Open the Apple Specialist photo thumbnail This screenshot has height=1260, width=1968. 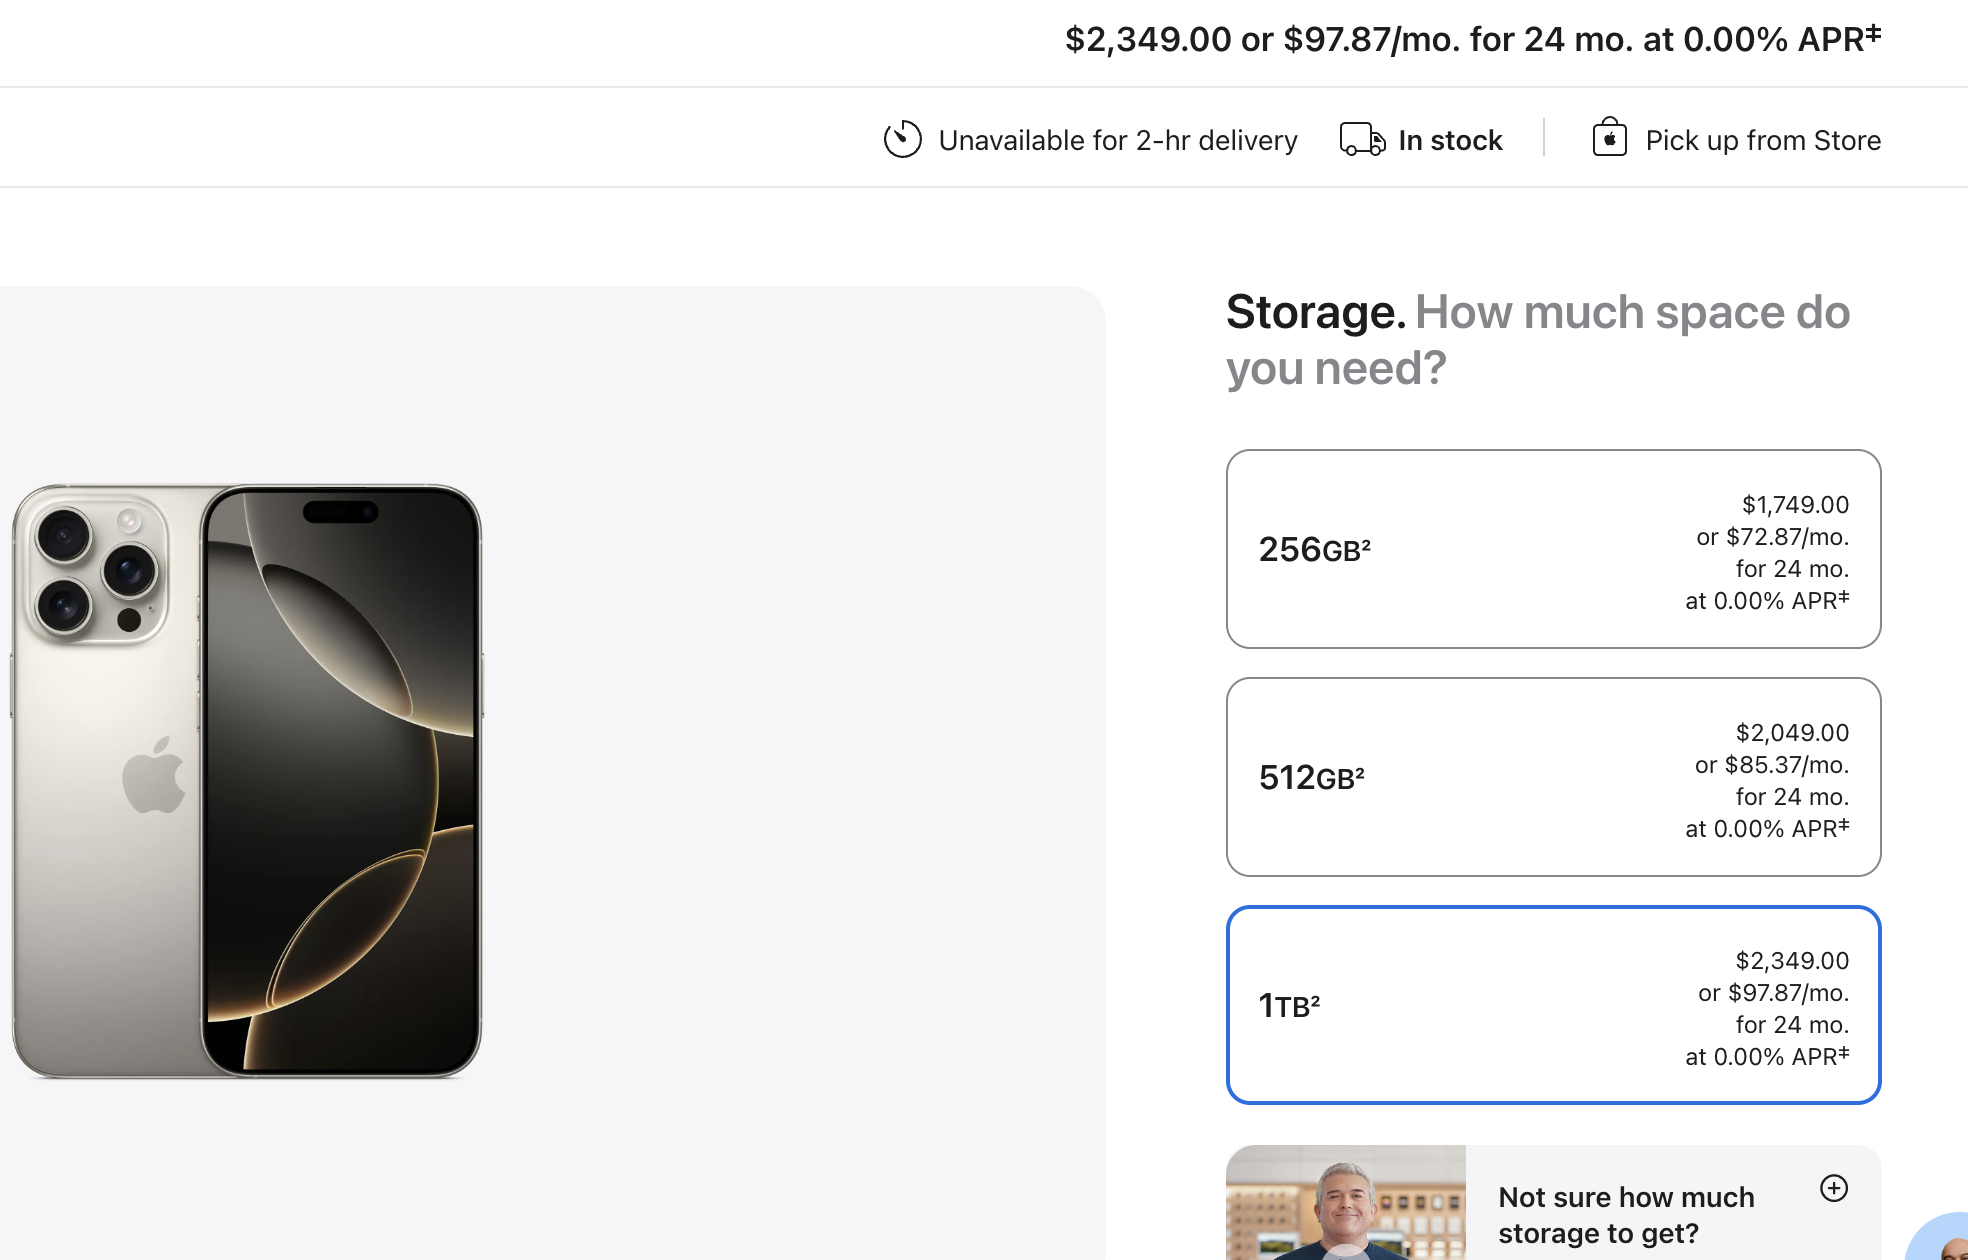point(1346,1203)
